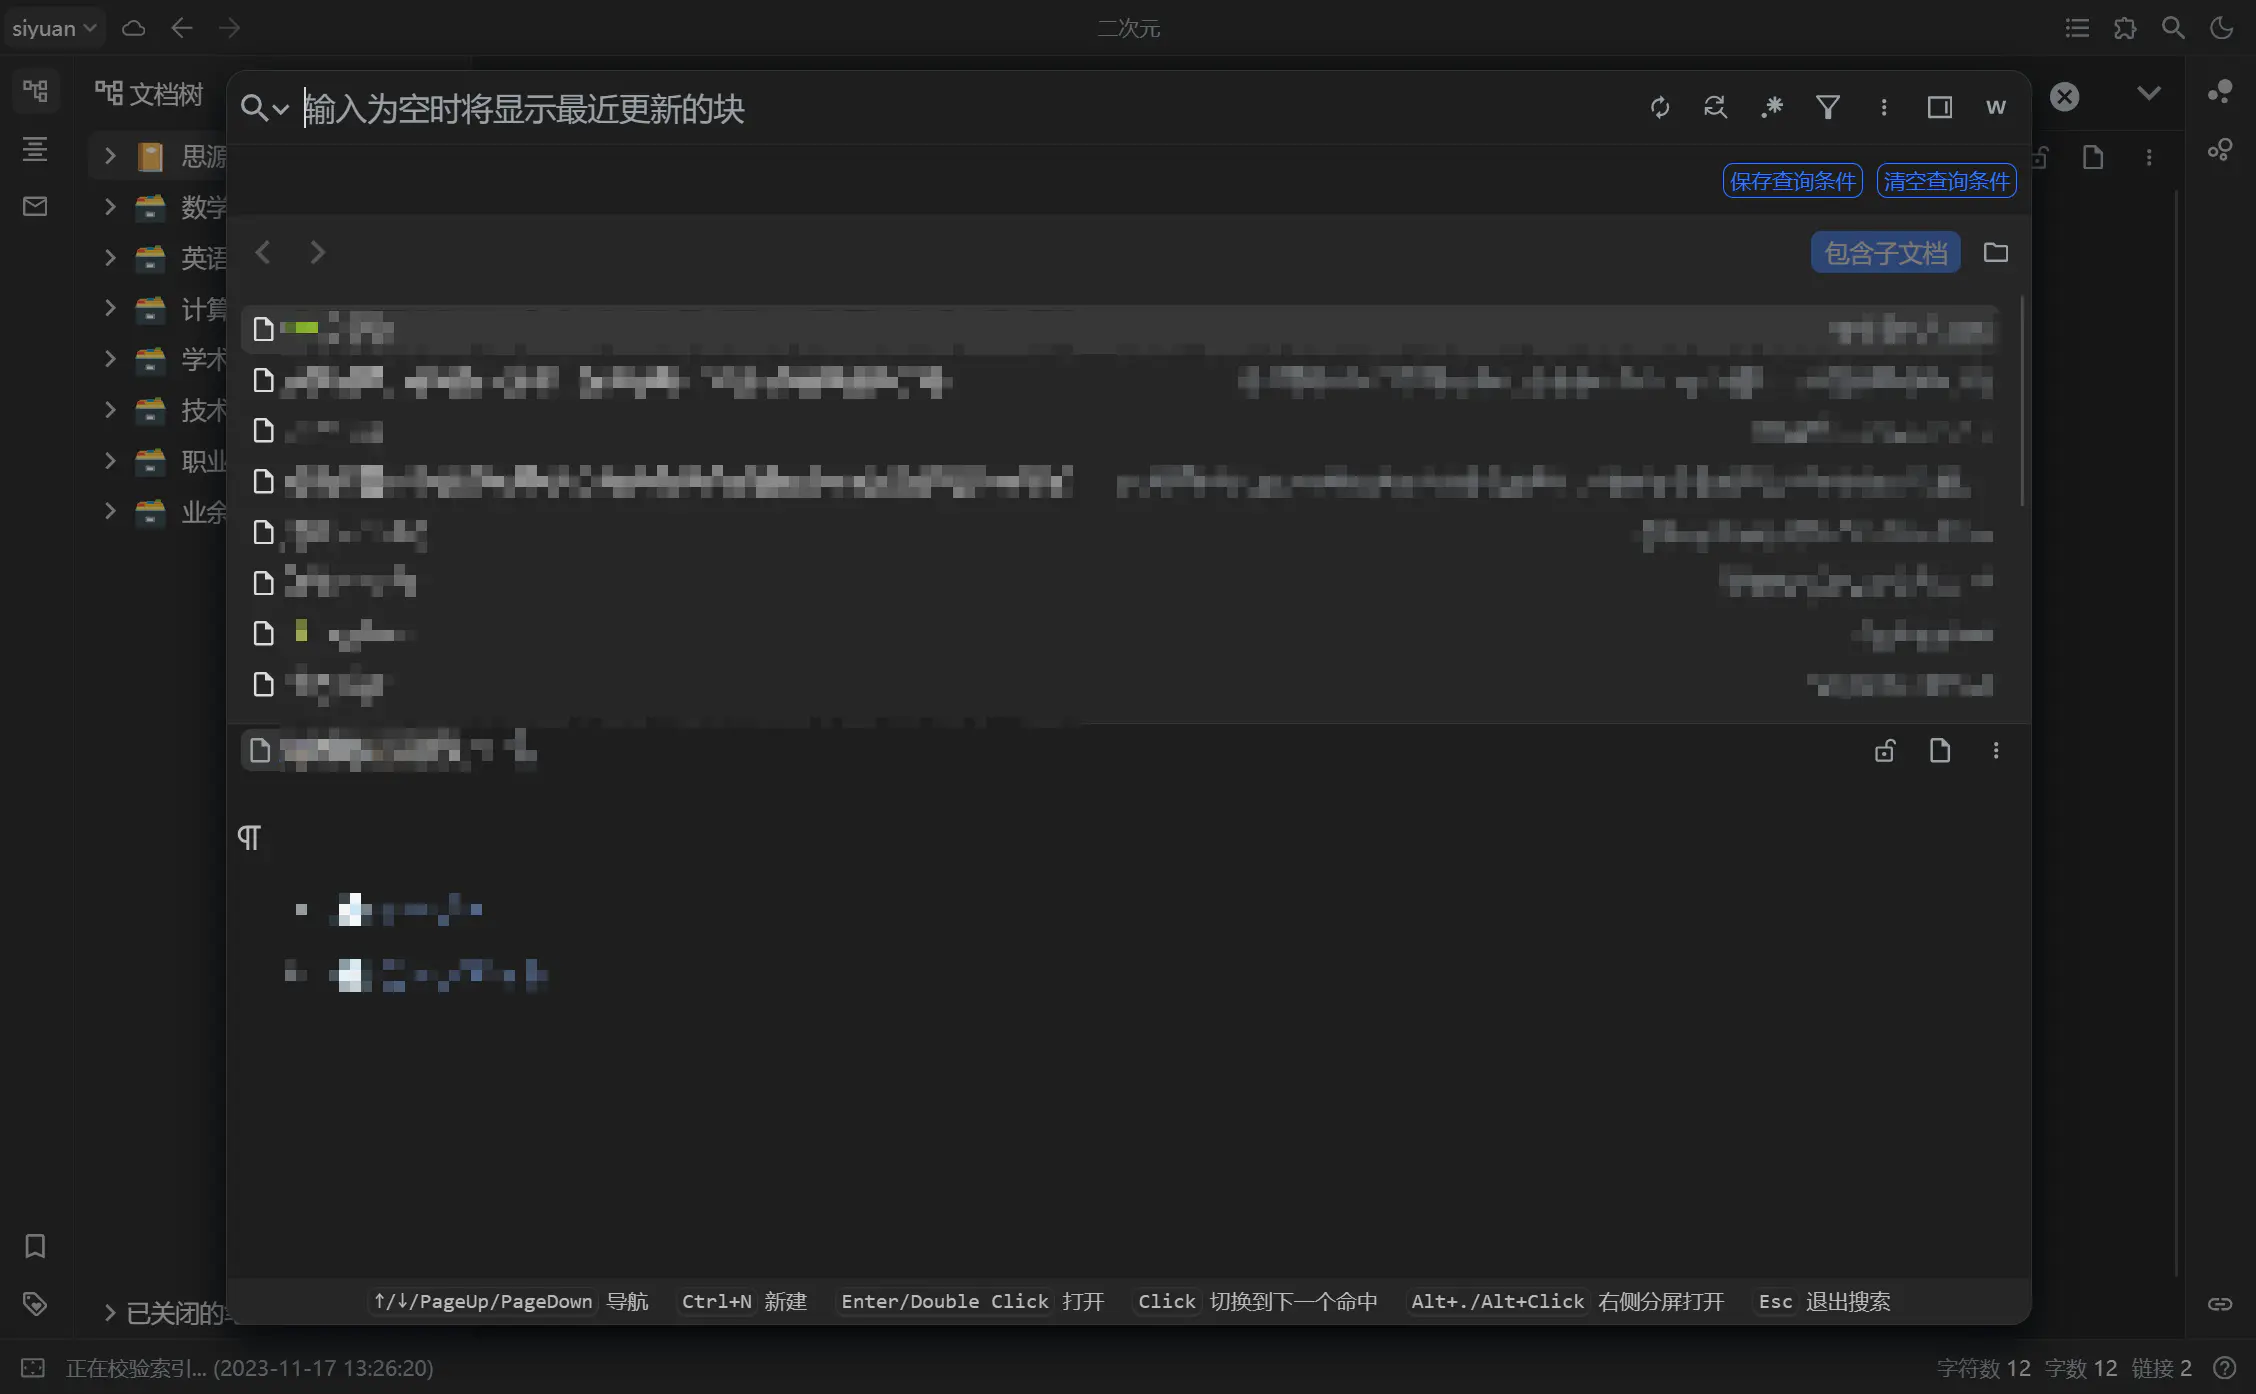This screenshot has width=2256, height=1394.
Task: Open the search more-options kebab menu
Action: [1884, 106]
